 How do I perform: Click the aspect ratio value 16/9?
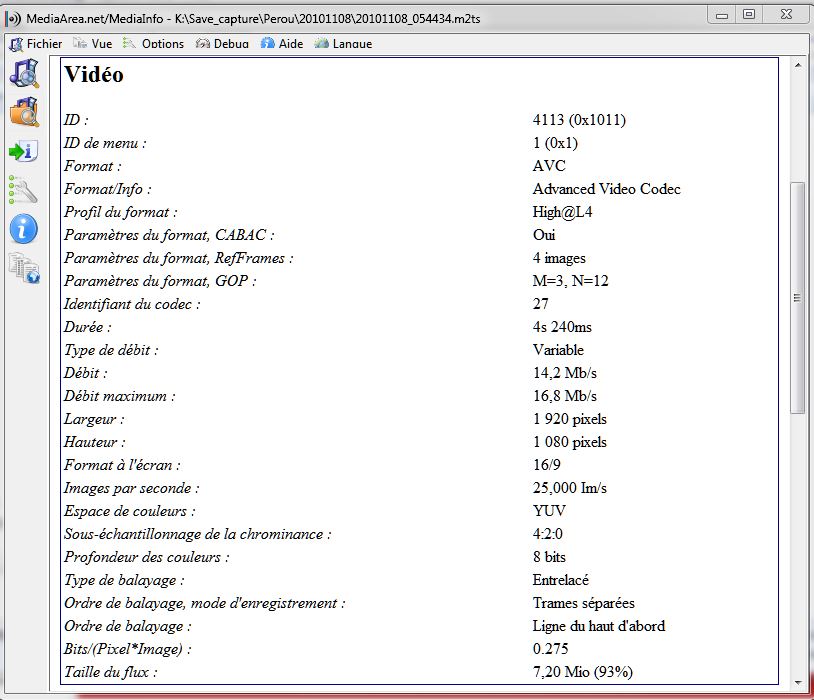547,465
